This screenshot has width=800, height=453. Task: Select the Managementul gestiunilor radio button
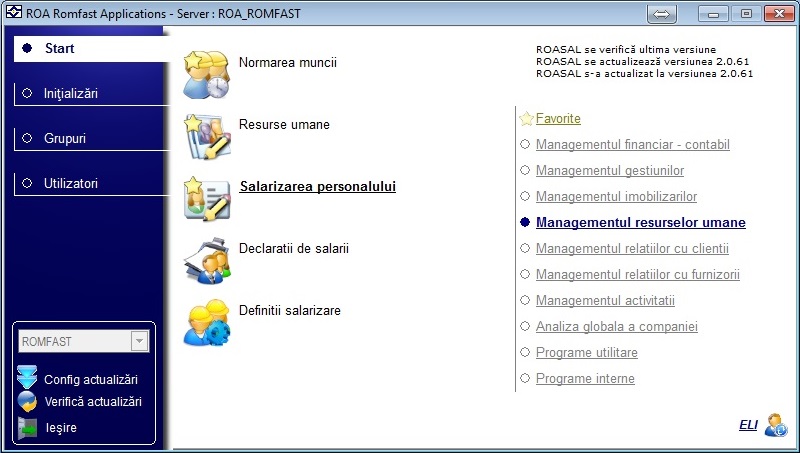(x=525, y=170)
